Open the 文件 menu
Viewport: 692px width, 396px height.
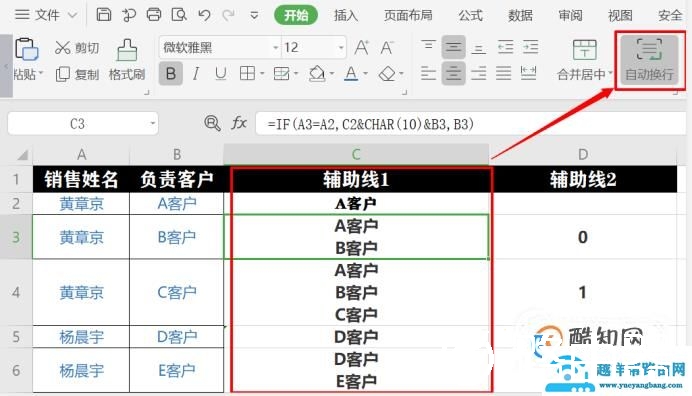coord(46,15)
